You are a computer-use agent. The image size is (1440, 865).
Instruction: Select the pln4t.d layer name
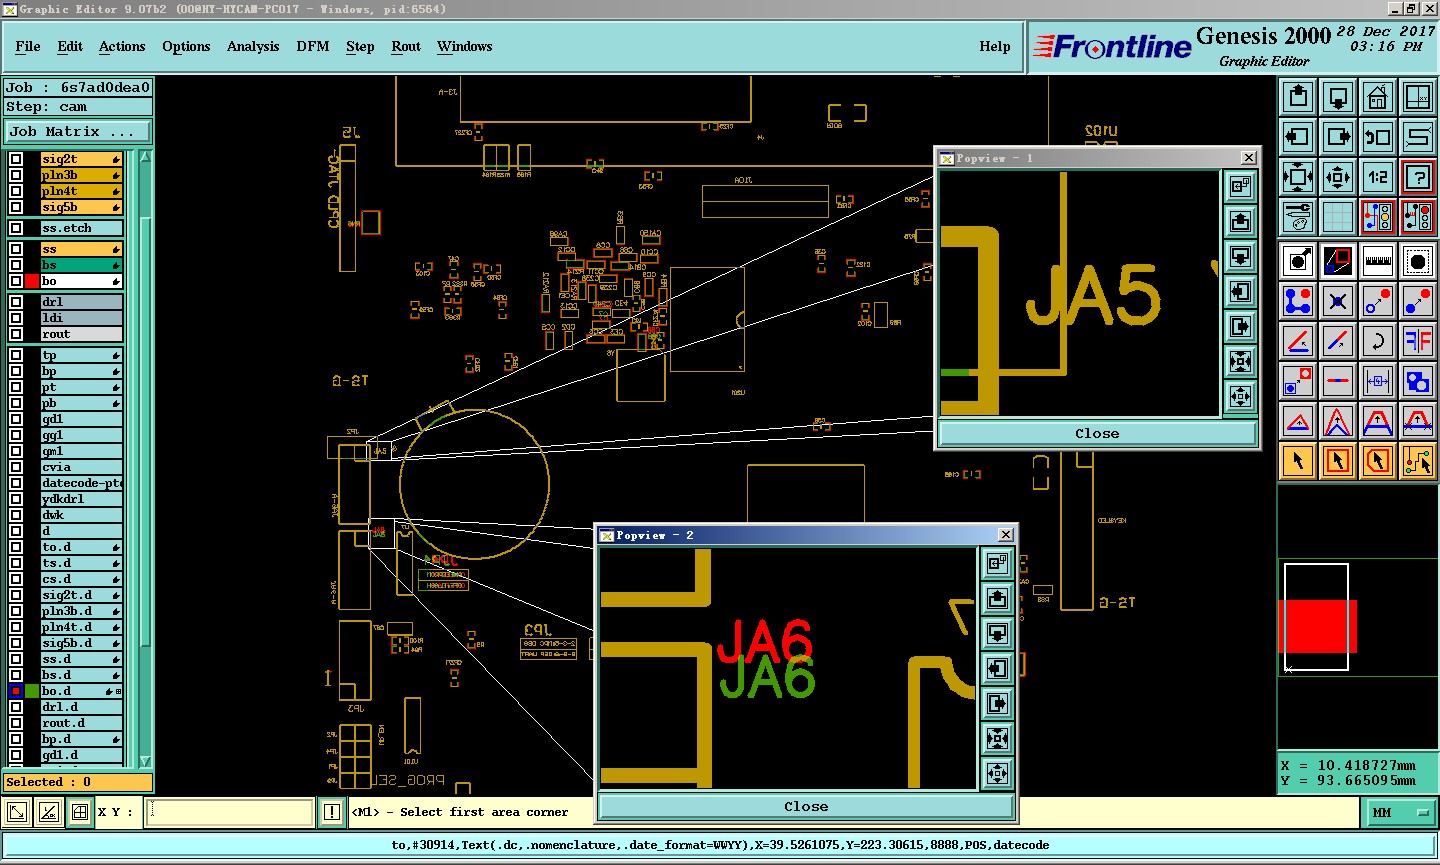click(x=81, y=627)
